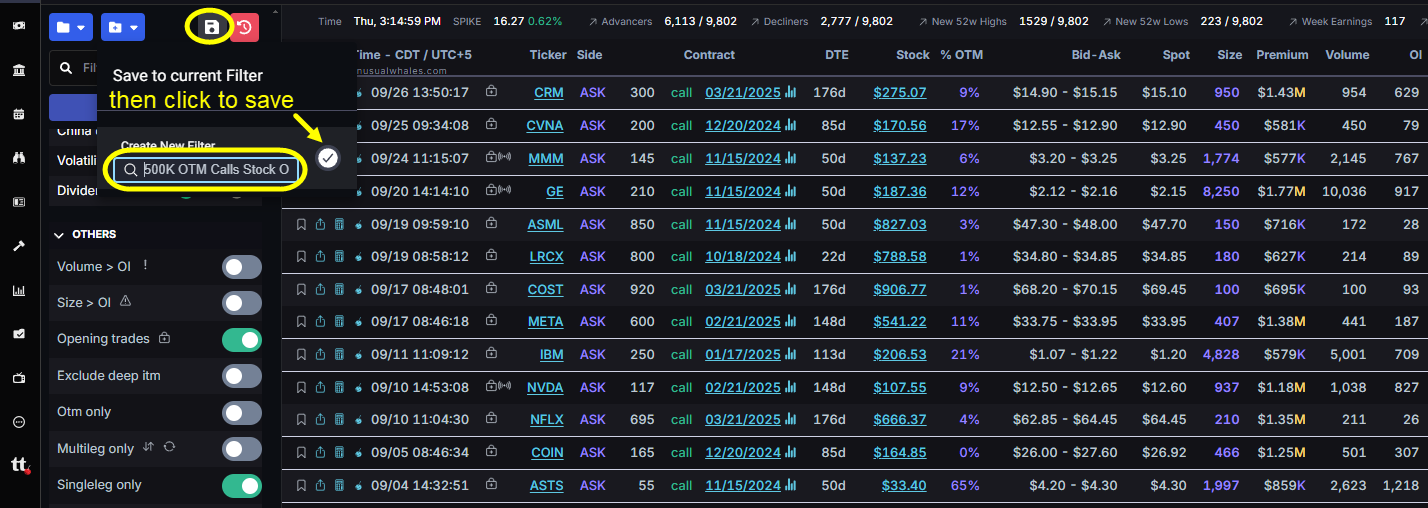The width and height of the screenshot is (1428, 508).
Task: Open the binoculars sidebar icon
Action: pyautogui.click(x=19, y=157)
